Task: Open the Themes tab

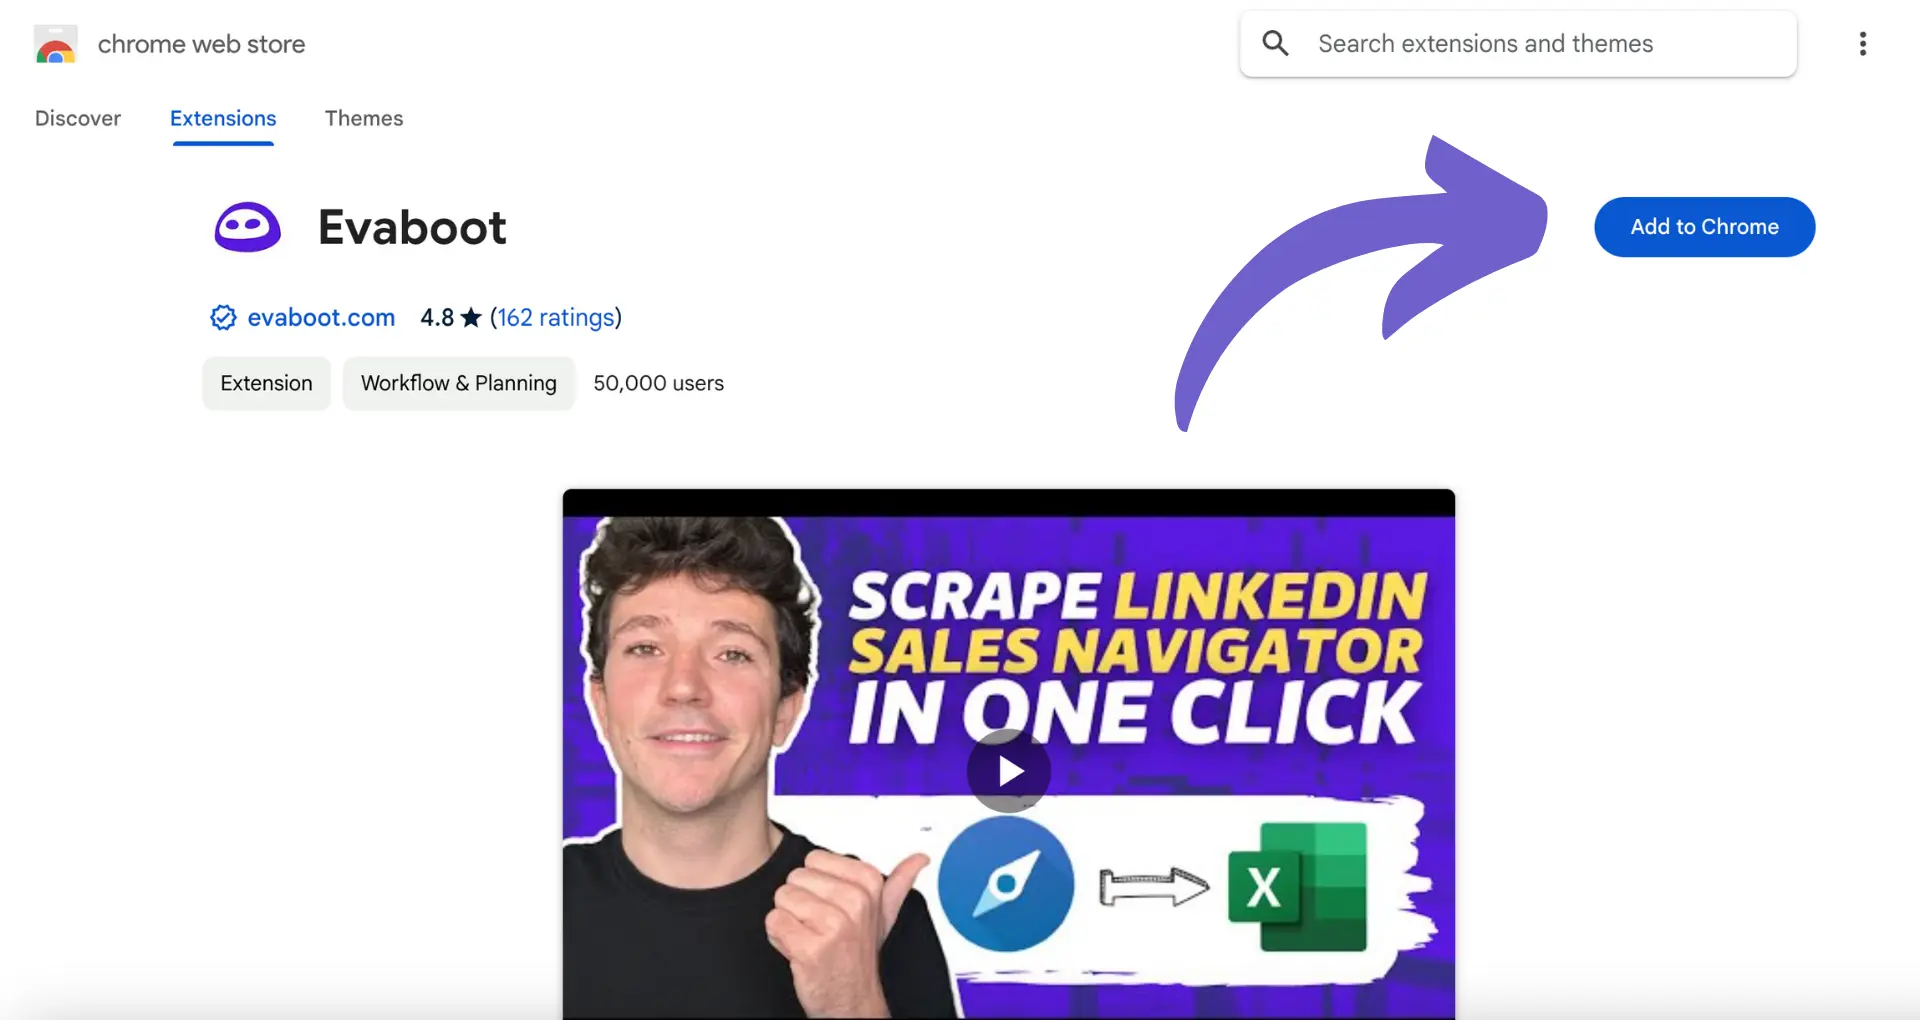Action: [364, 118]
